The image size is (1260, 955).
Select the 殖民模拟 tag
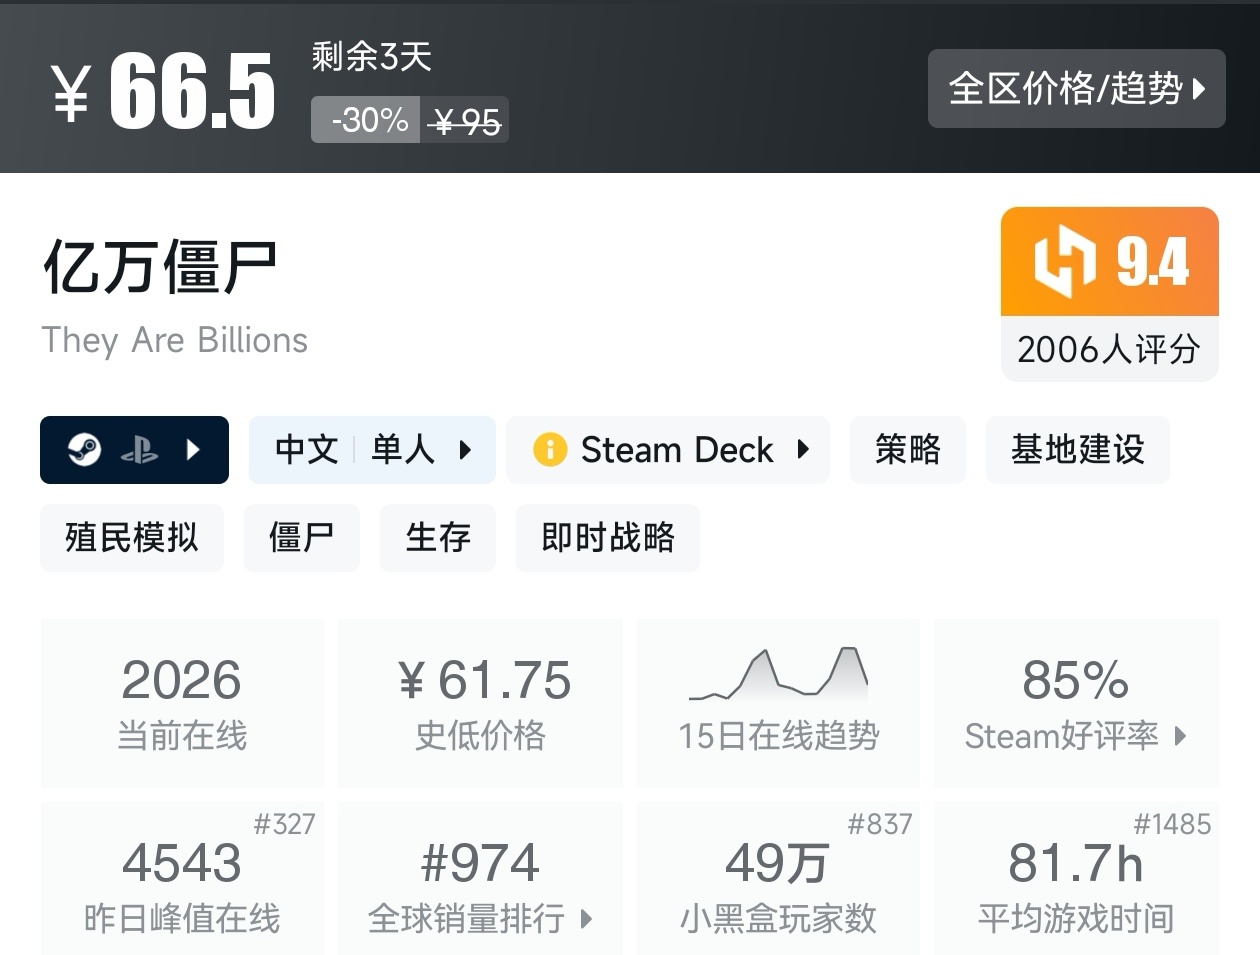pyautogui.click(x=132, y=538)
